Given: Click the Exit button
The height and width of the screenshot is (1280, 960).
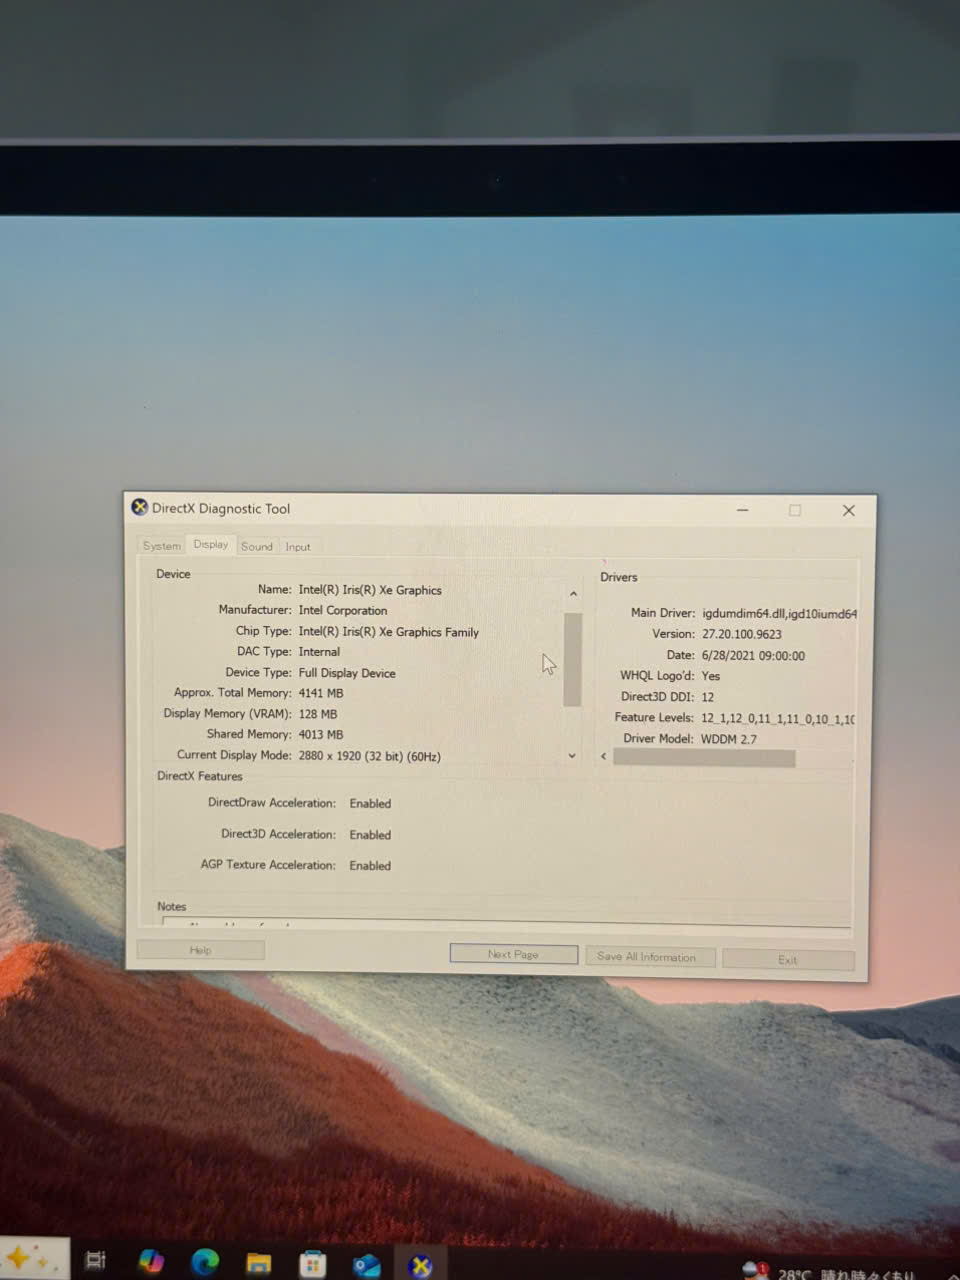Looking at the screenshot, I should tap(788, 959).
